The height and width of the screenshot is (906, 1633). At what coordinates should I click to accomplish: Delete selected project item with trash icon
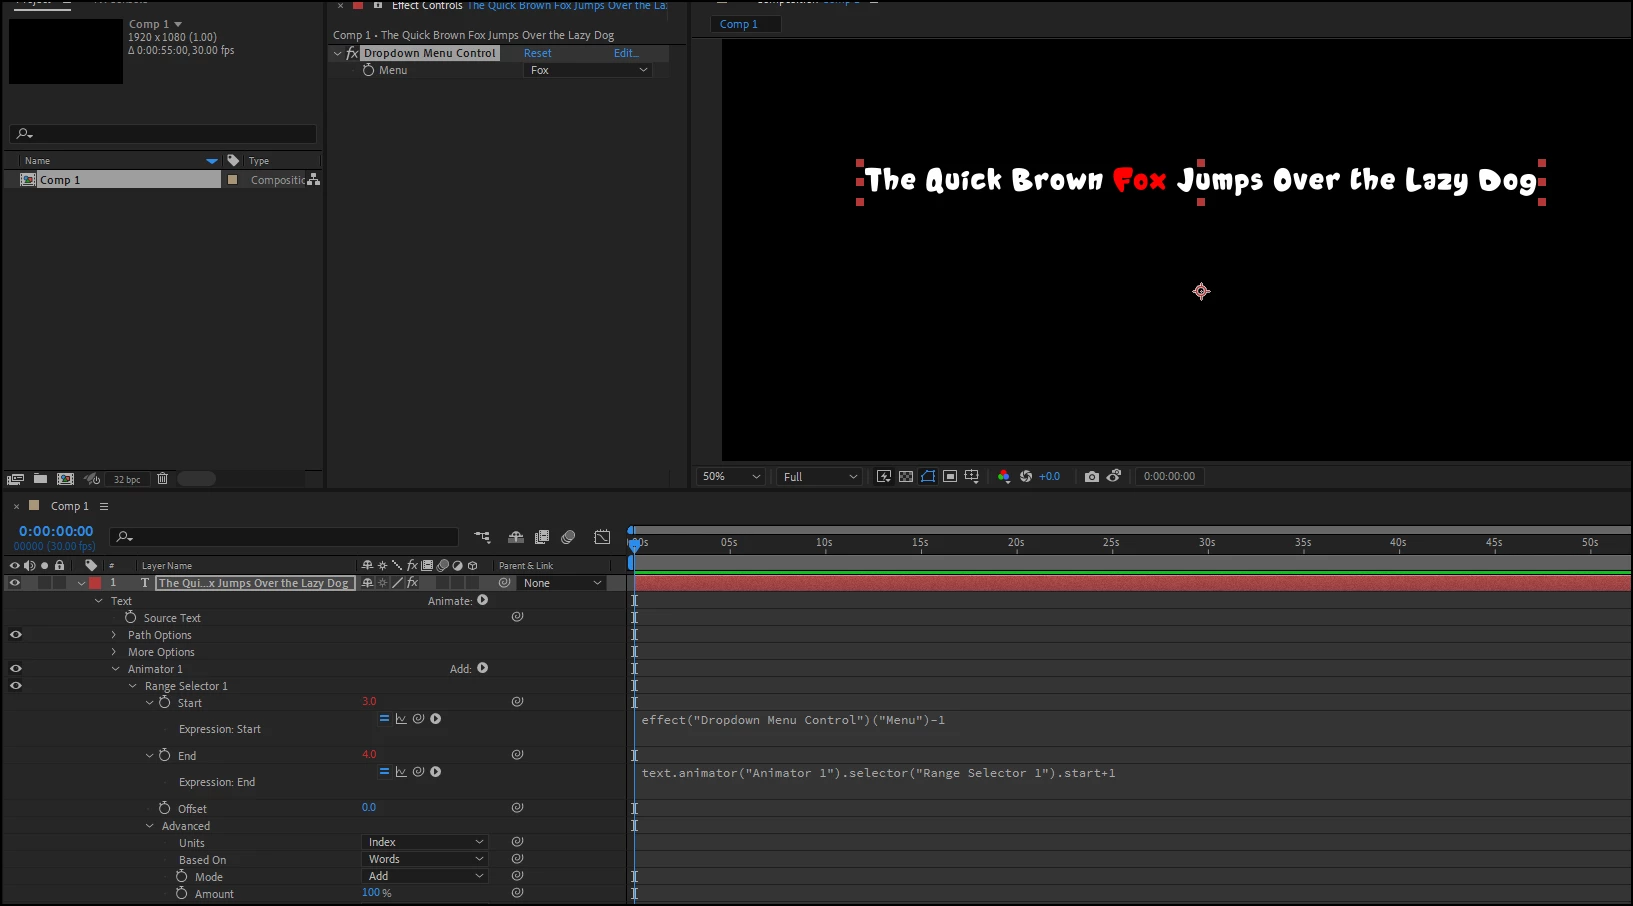pyautogui.click(x=162, y=479)
